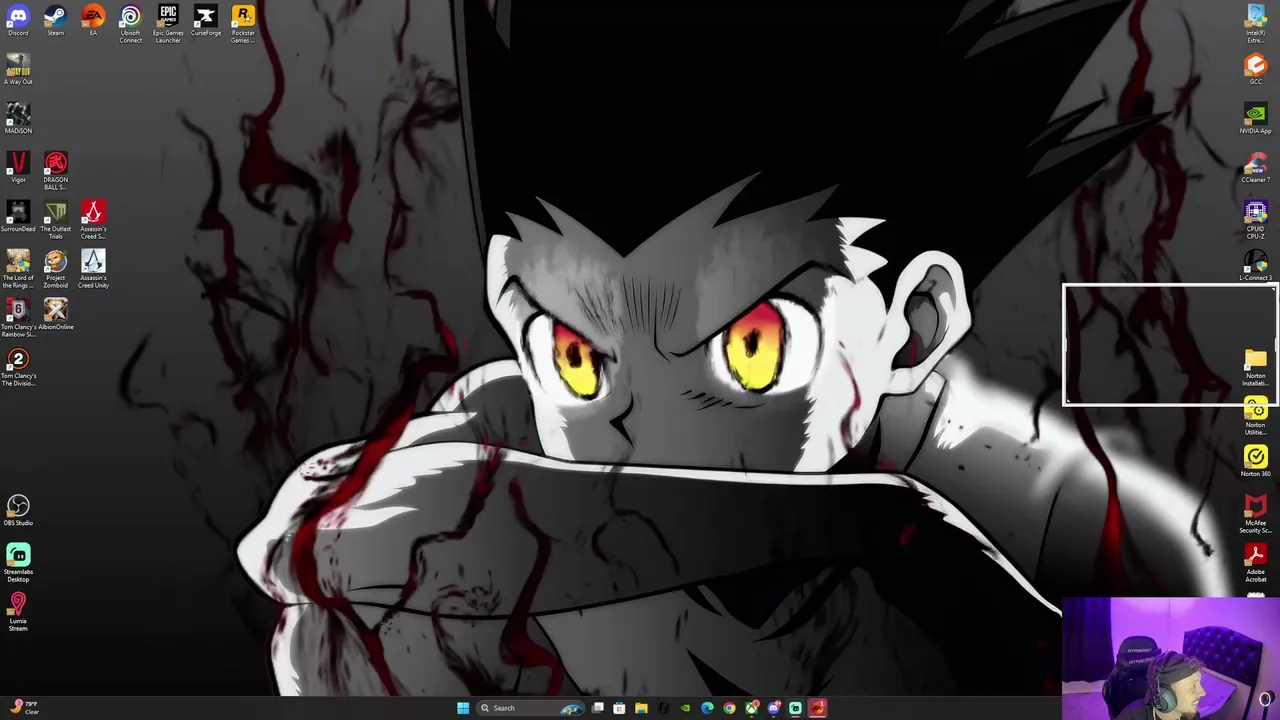
Task: Select the Lumia Stream desktop icon
Action: pyautogui.click(x=18, y=612)
